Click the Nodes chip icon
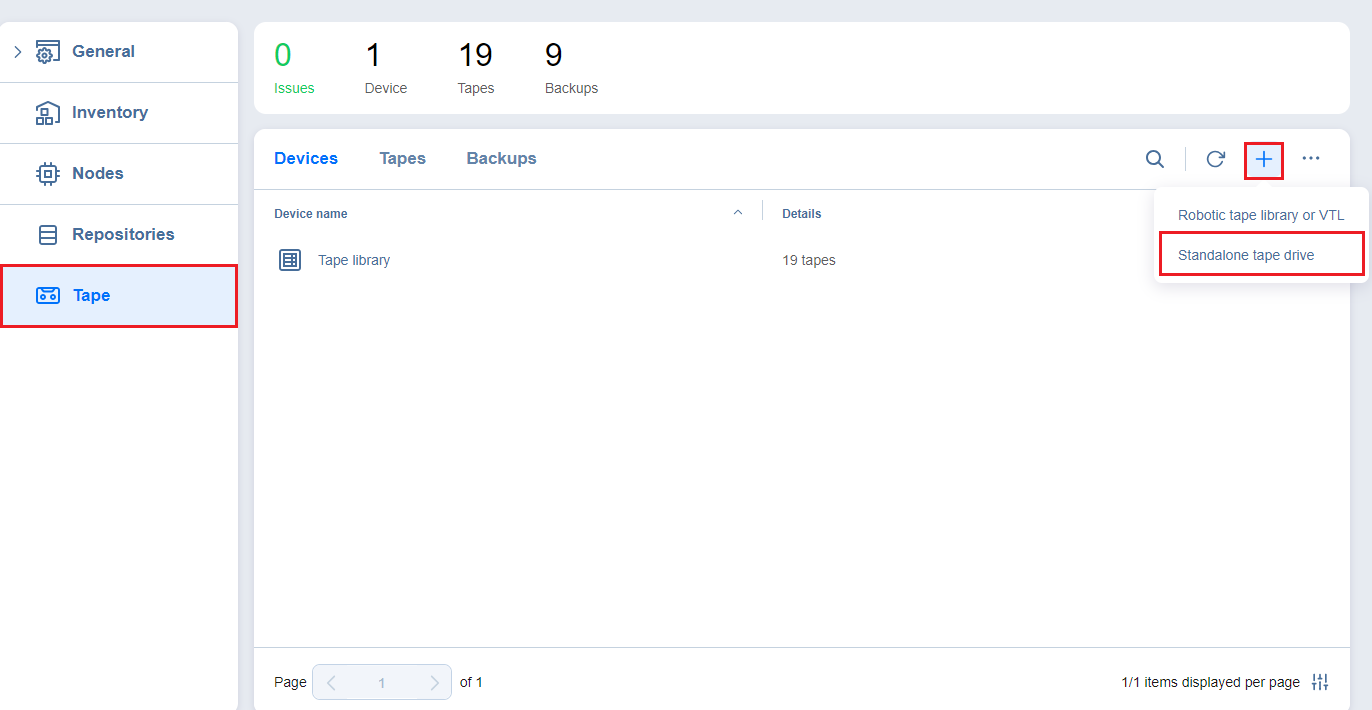Image resolution: width=1372 pixels, height=710 pixels. [x=47, y=174]
